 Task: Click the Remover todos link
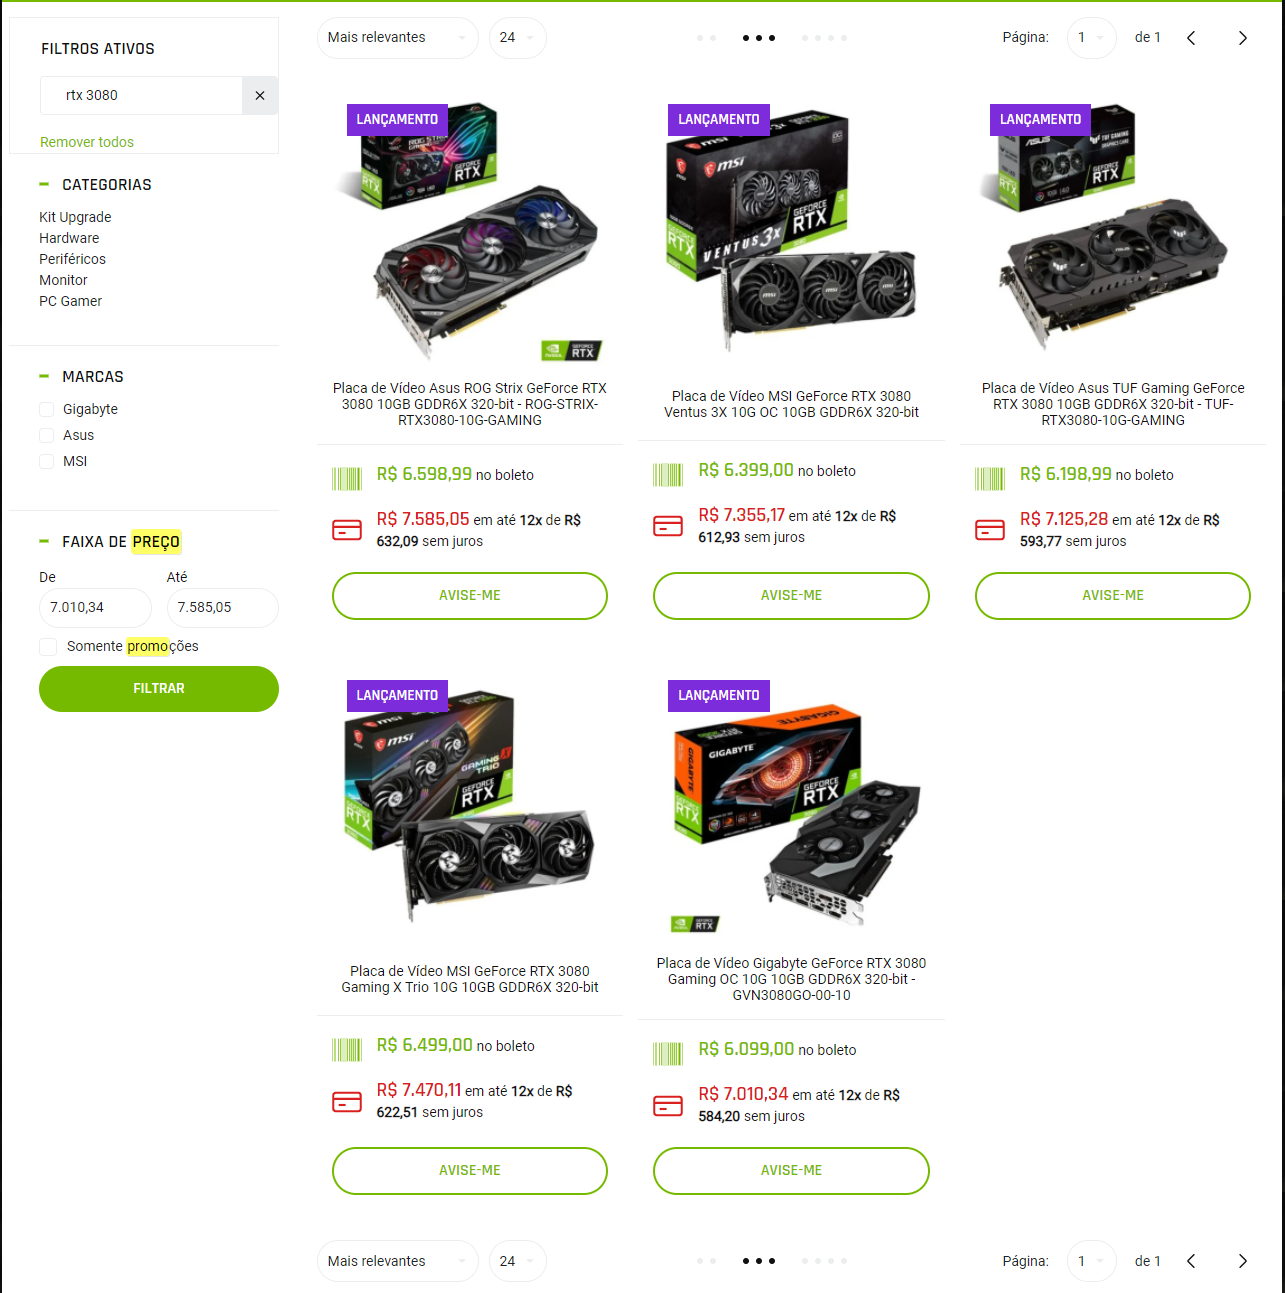tap(87, 142)
